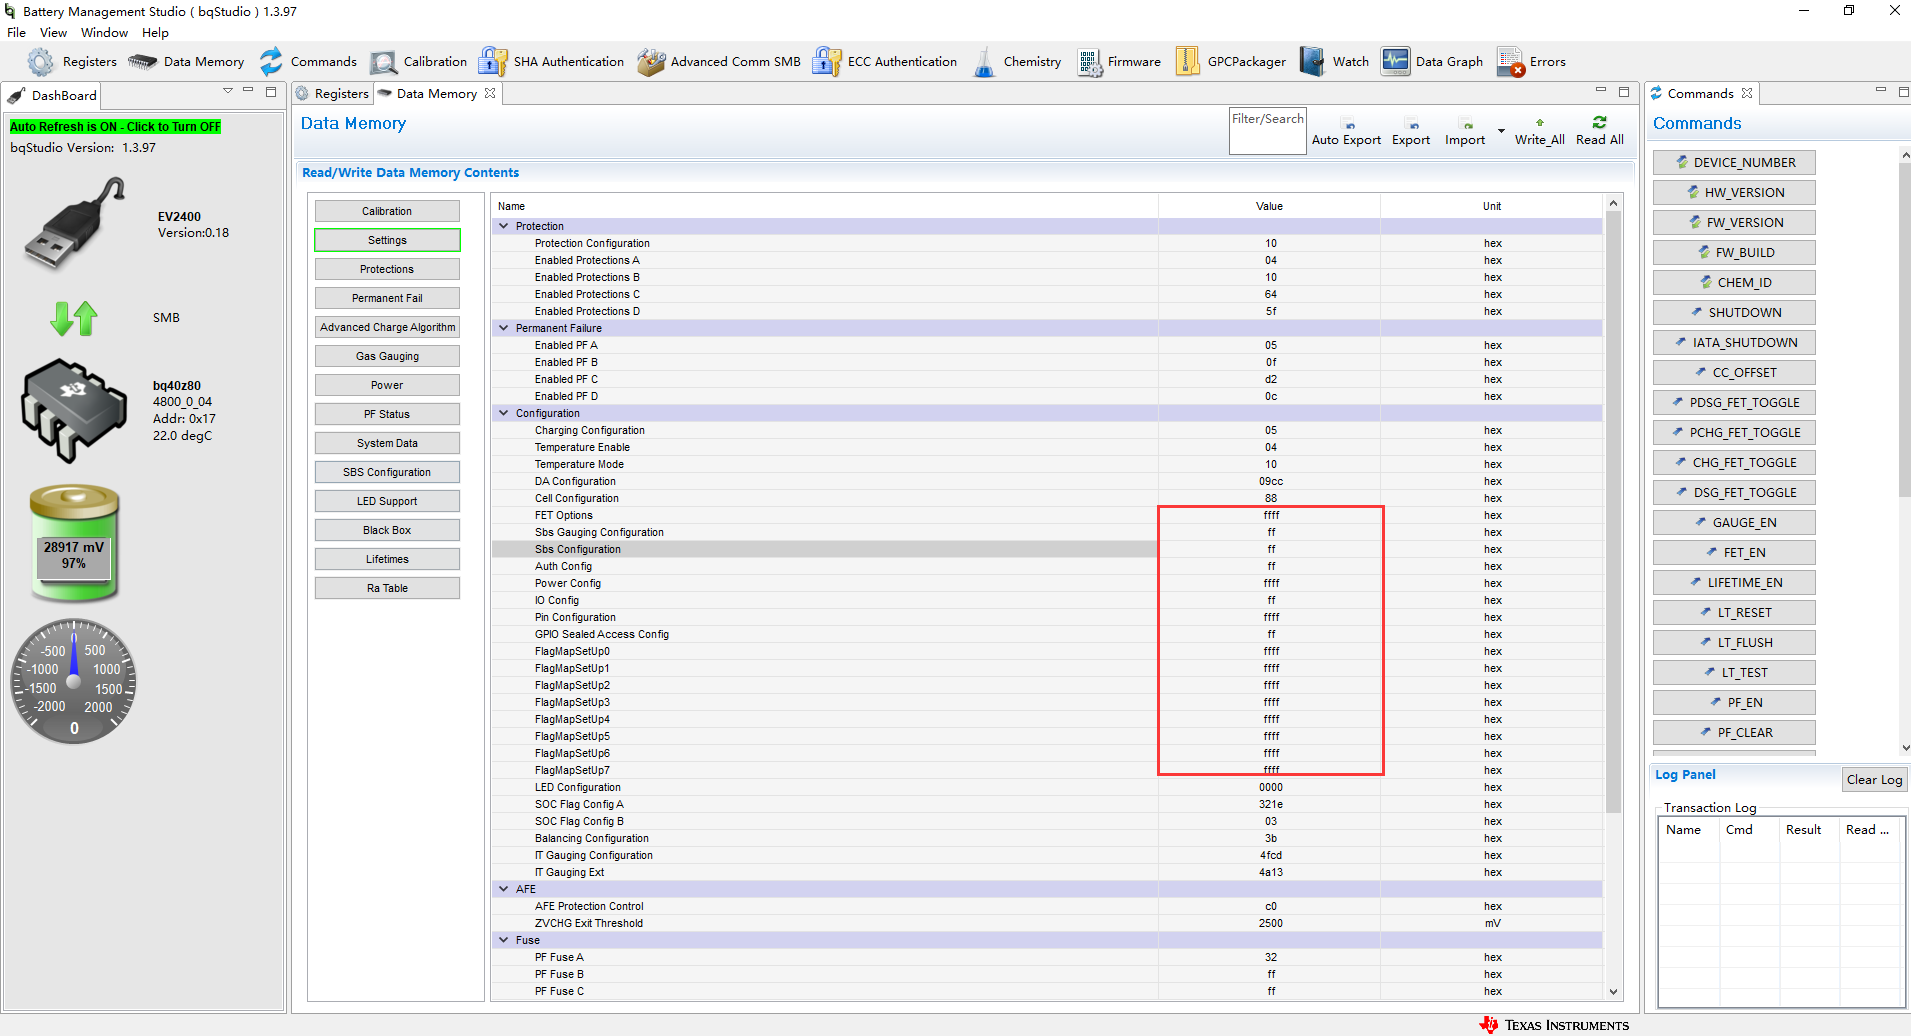Close the Data Memory tab

point(490,93)
